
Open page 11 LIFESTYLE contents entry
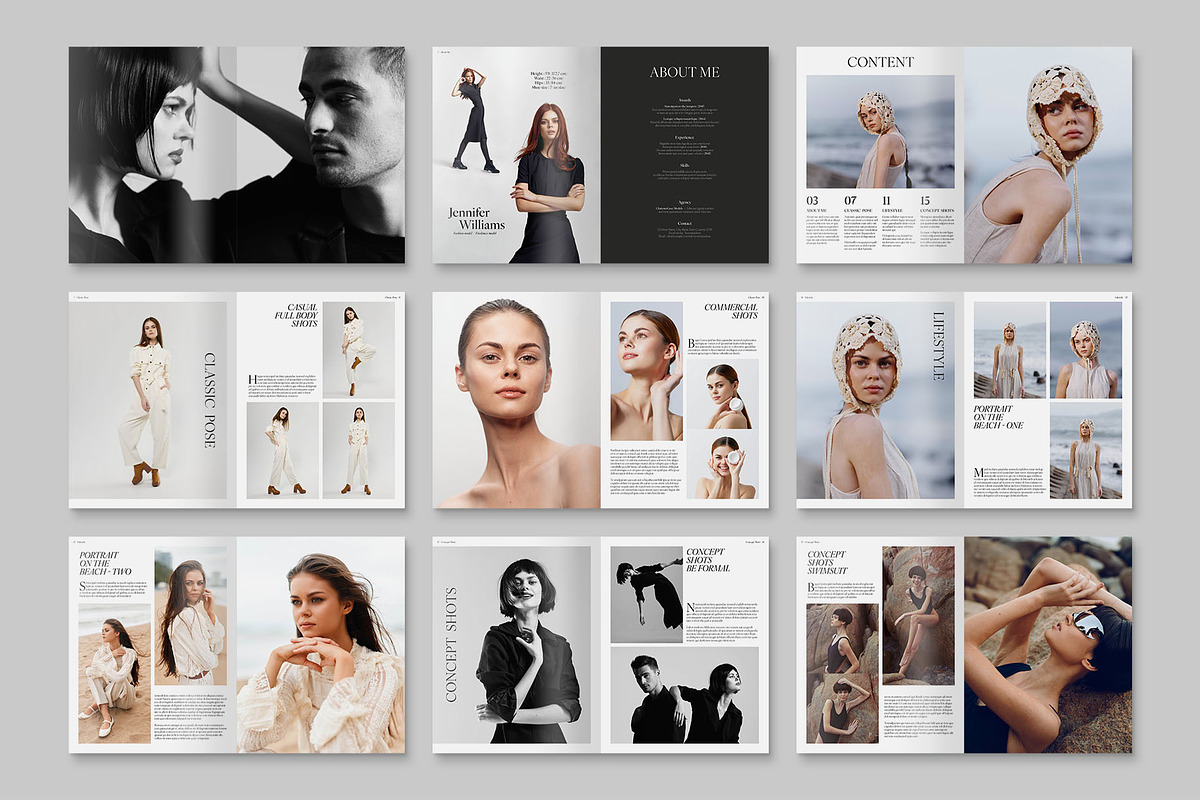(889, 205)
